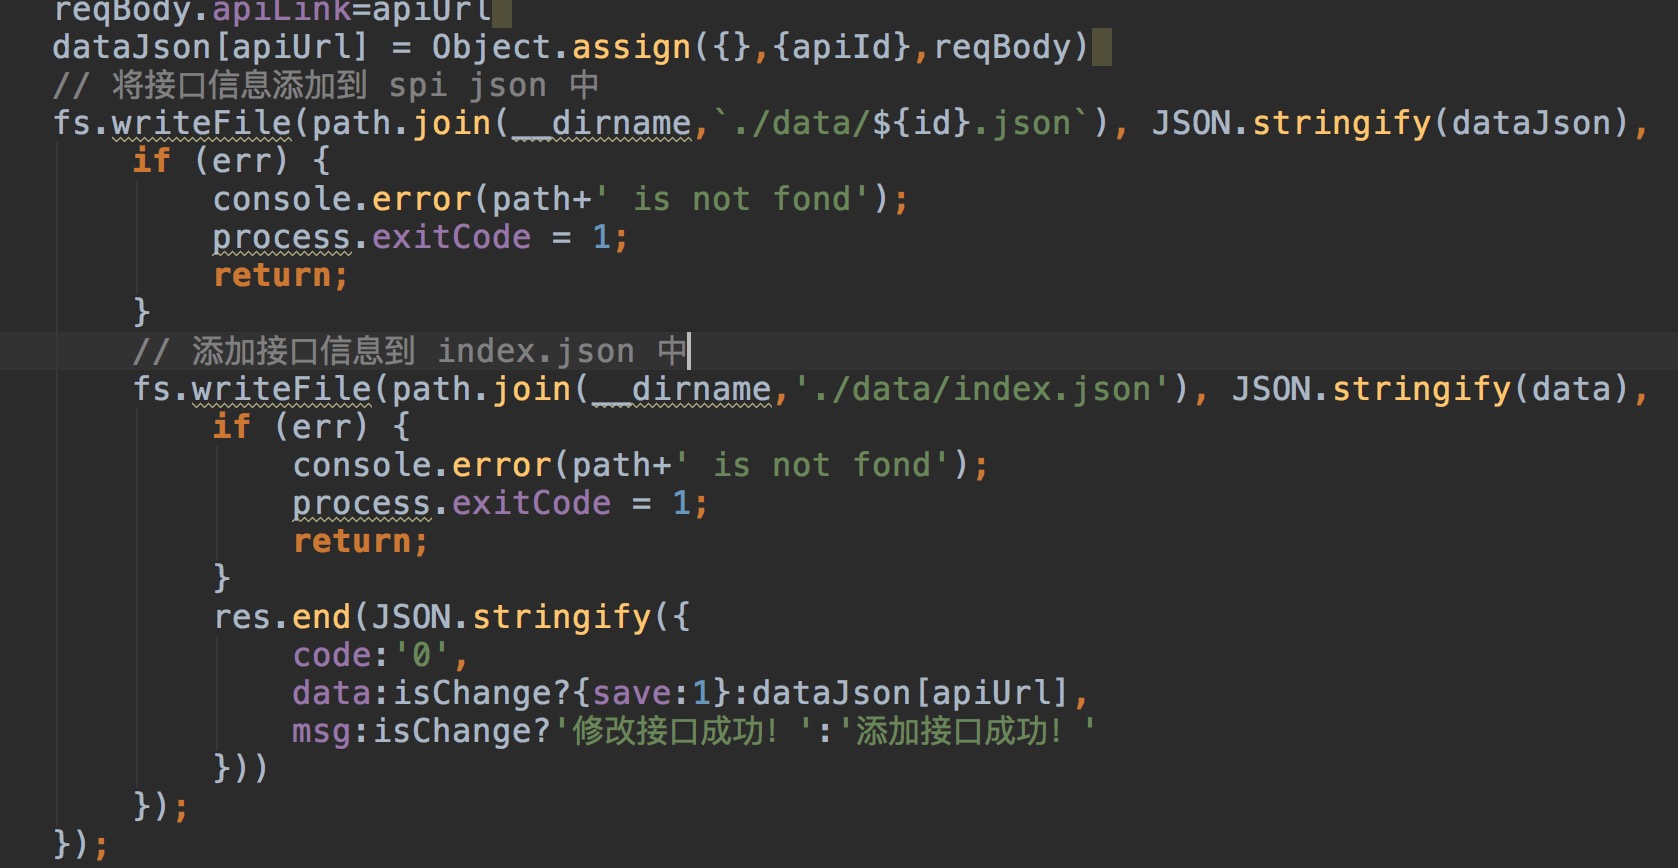Click reqBody argument inside Object.assign
Viewport: 1678px width, 868px height.
point(1001,47)
